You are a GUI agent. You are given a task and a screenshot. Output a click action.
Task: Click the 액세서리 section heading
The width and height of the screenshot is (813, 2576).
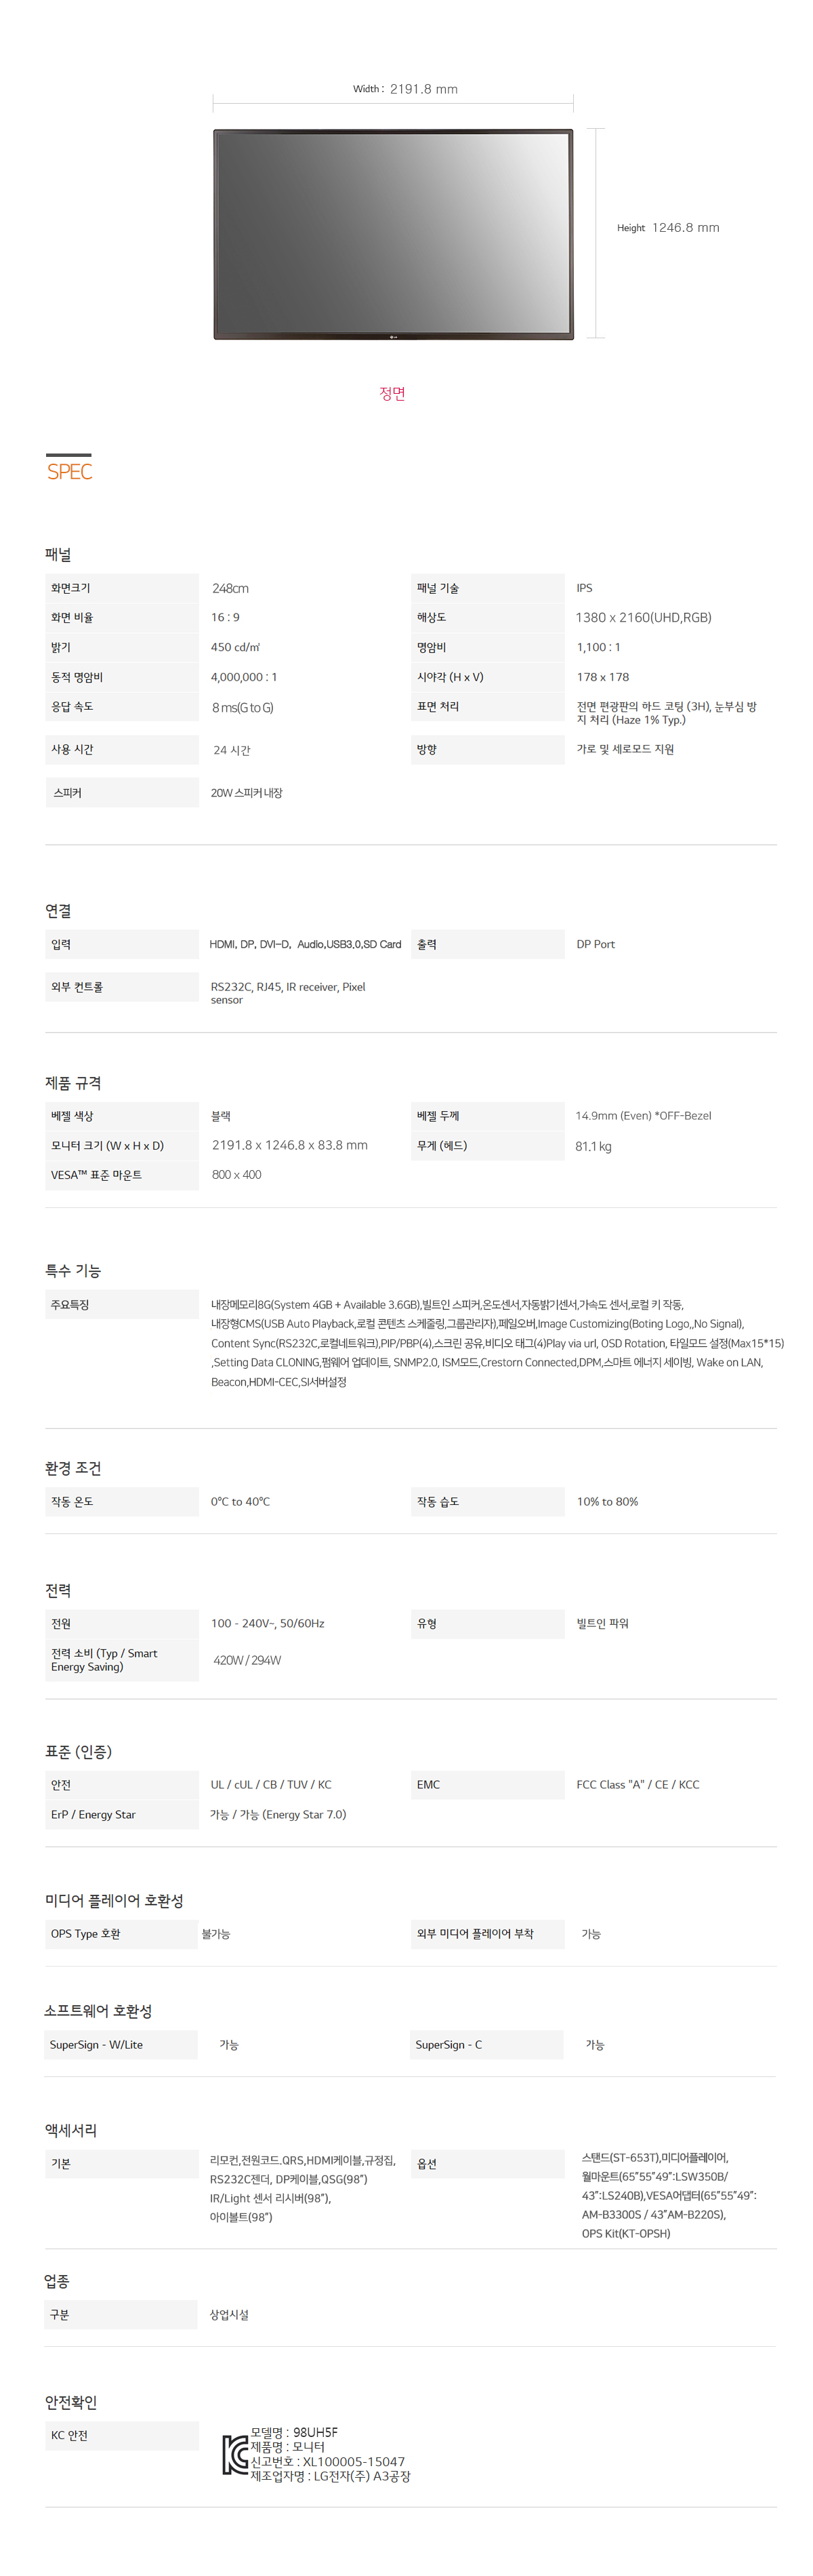pyautogui.click(x=70, y=2130)
